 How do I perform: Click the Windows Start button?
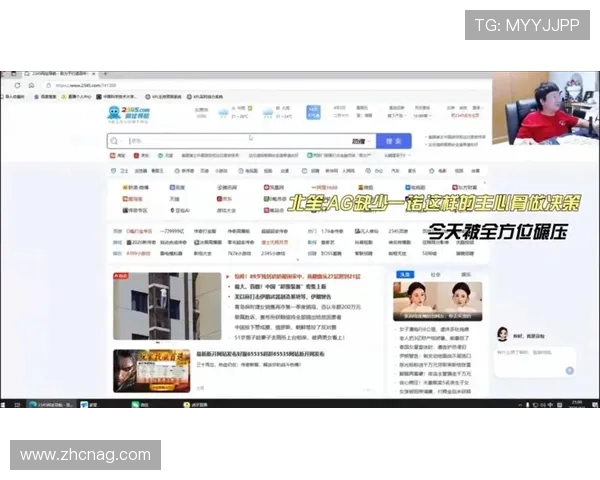[x=3, y=404]
